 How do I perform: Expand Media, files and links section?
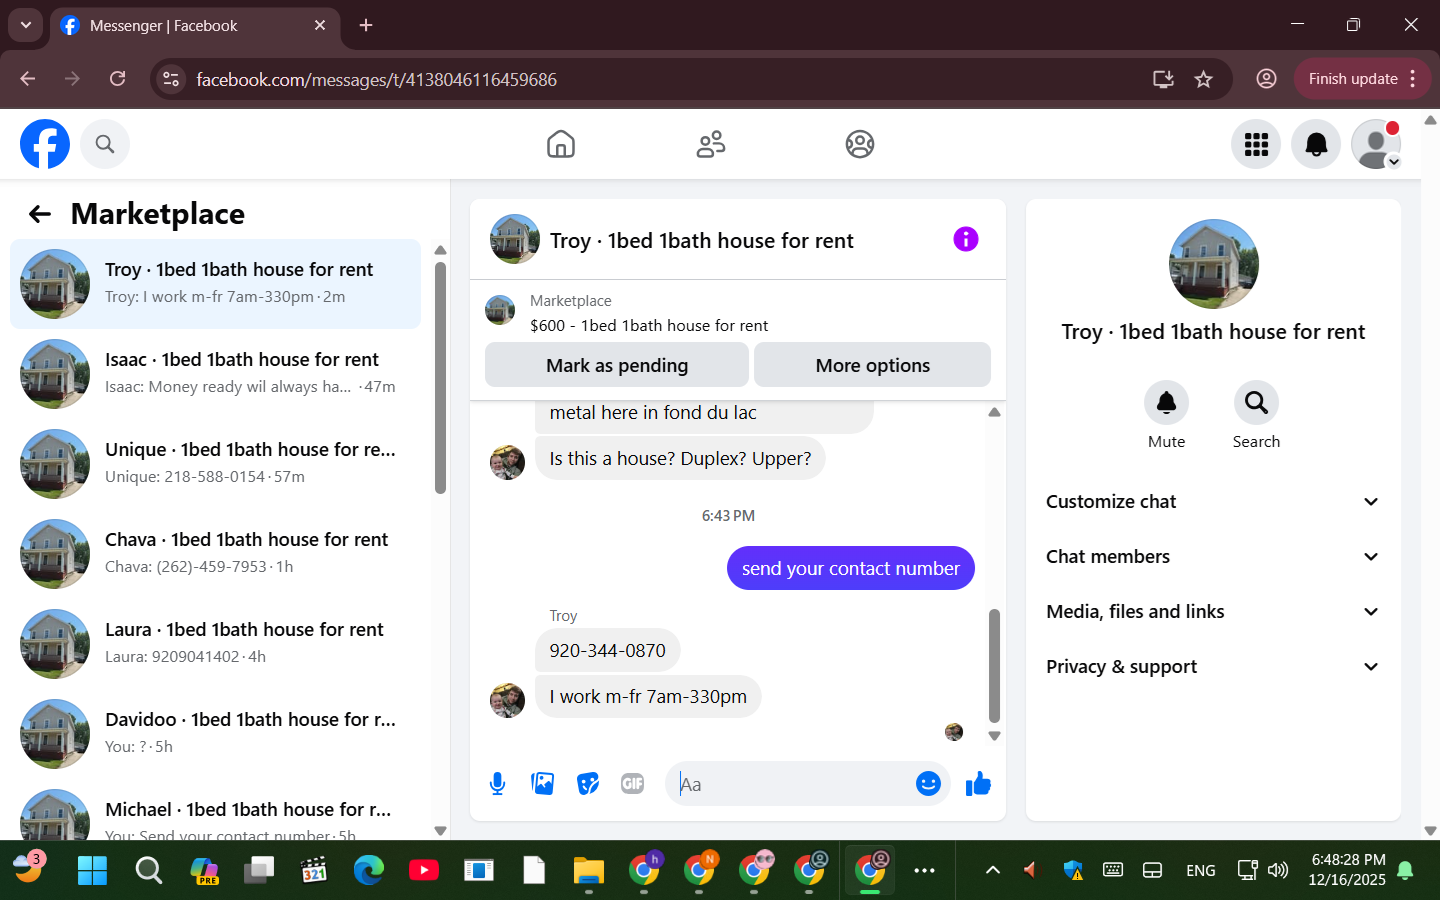pyautogui.click(x=1213, y=612)
